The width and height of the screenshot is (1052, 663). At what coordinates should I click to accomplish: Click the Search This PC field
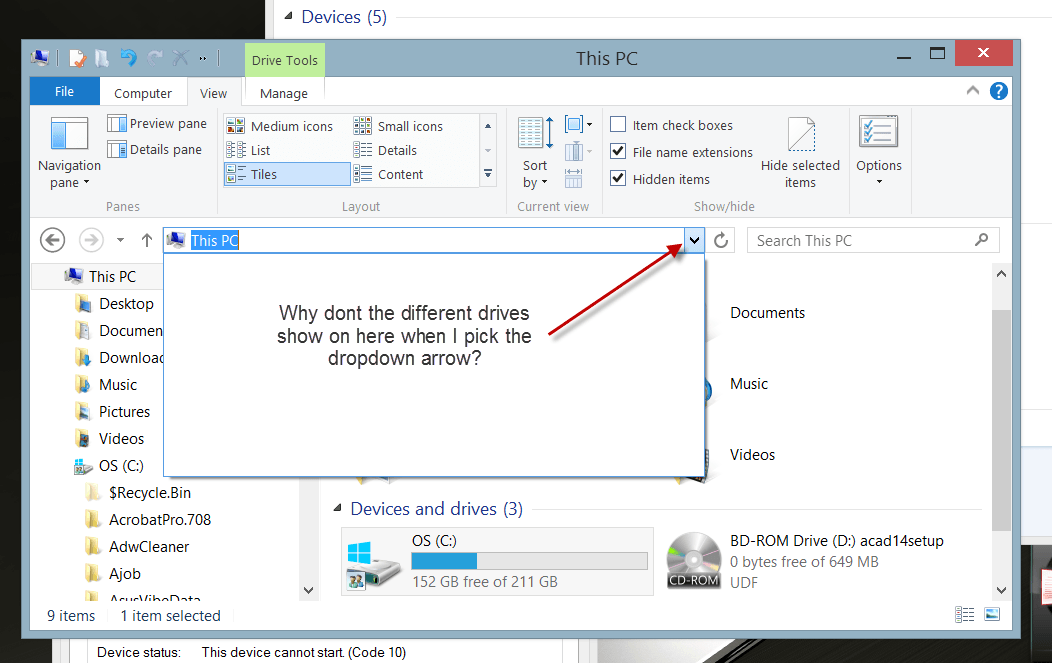tap(860, 240)
